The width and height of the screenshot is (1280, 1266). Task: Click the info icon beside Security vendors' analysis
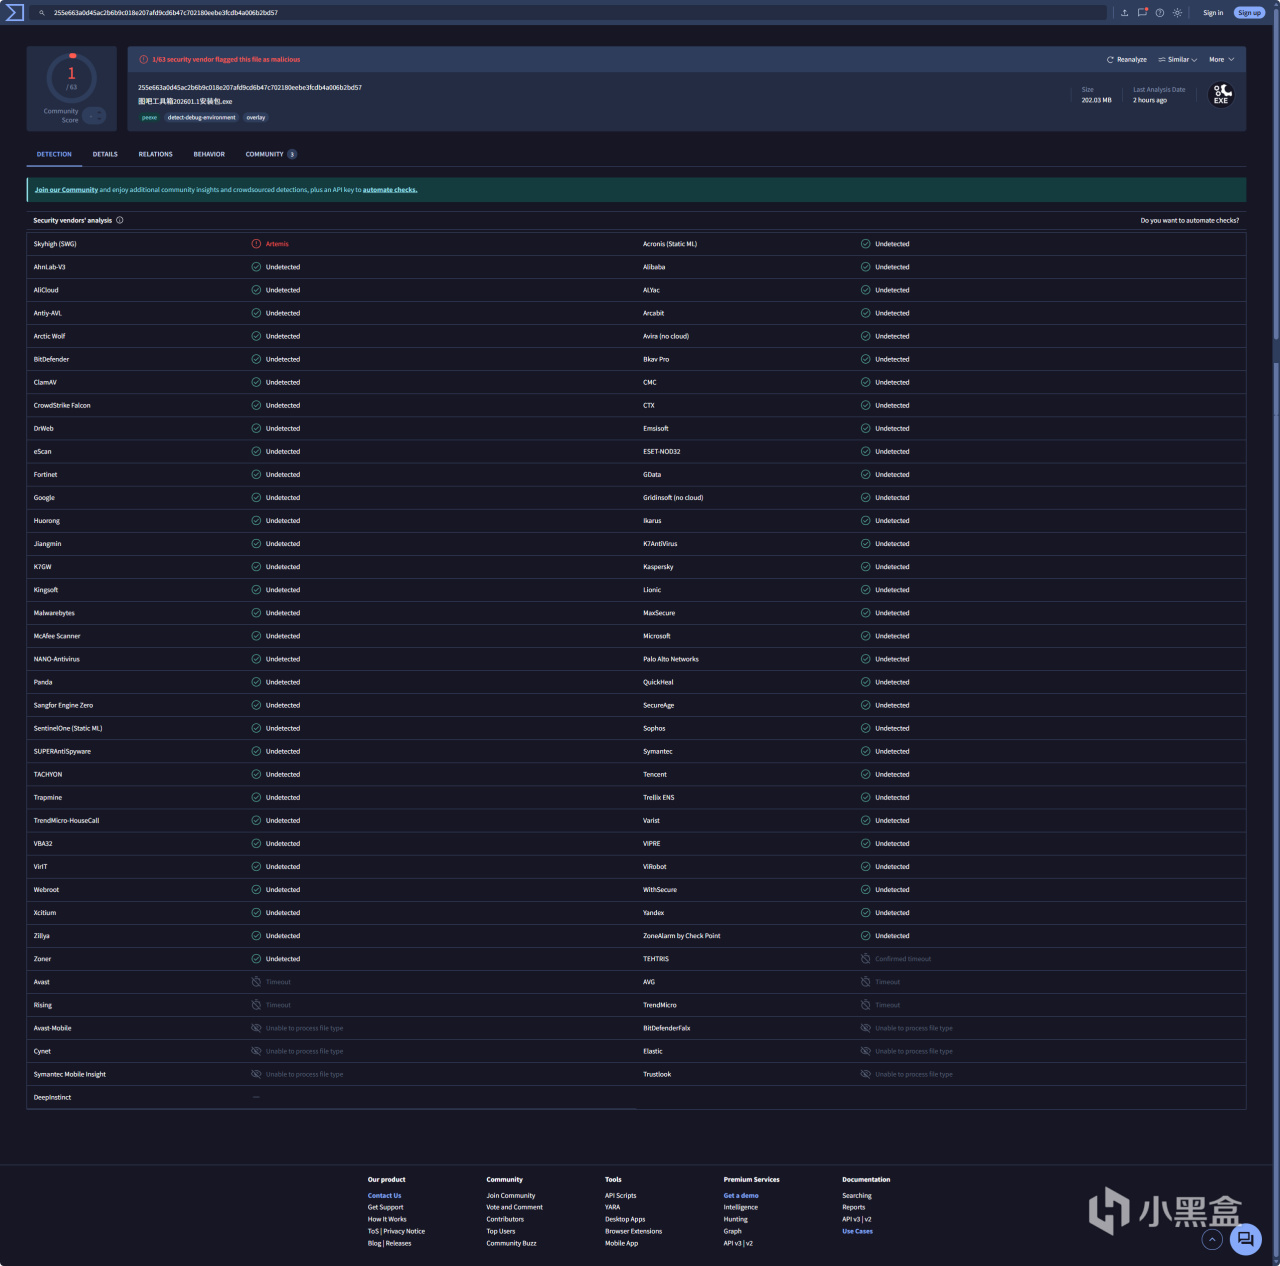(120, 220)
